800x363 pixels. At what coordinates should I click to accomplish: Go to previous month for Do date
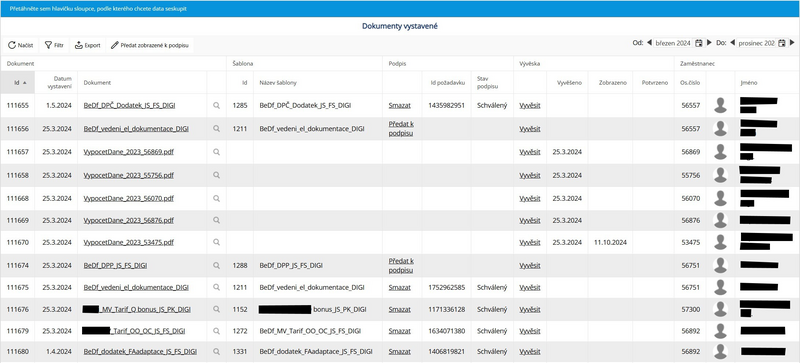tap(732, 43)
